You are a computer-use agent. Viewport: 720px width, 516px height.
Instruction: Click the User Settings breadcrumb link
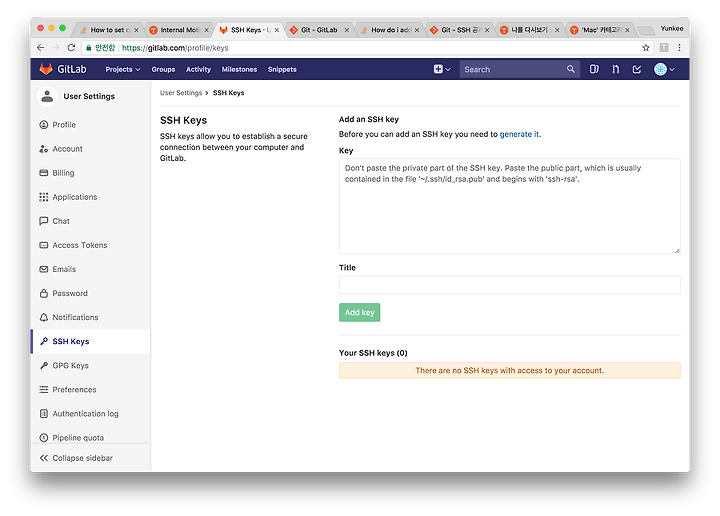[181, 93]
